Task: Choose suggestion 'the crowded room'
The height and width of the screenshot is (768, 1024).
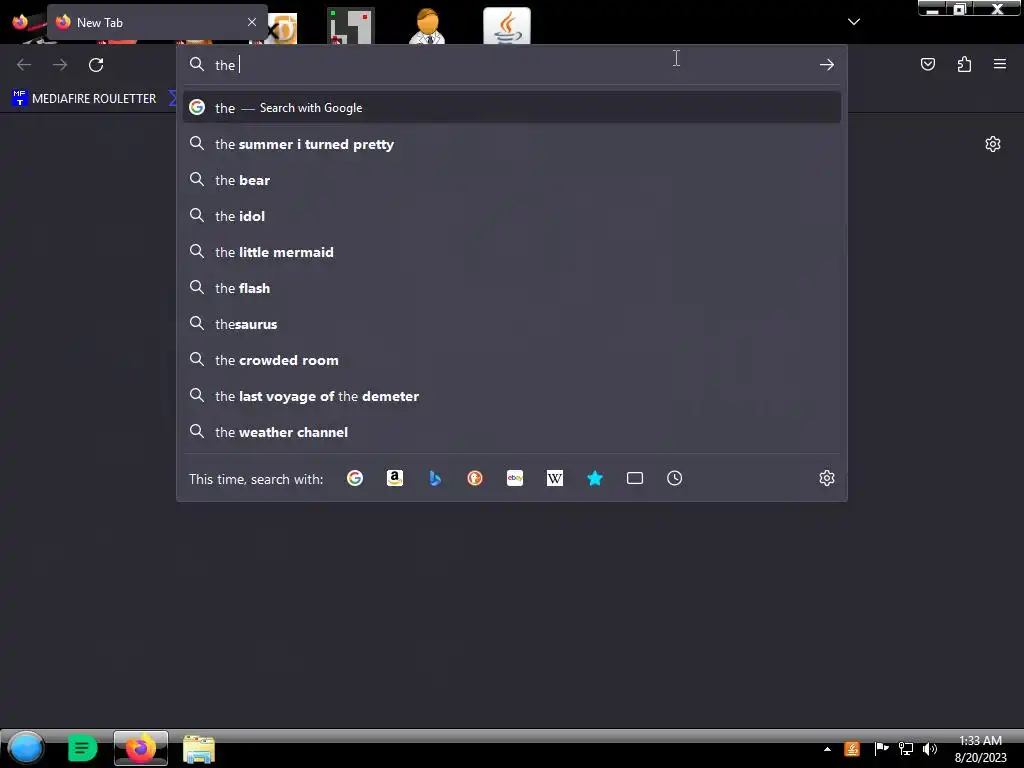Action: [512, 360]
